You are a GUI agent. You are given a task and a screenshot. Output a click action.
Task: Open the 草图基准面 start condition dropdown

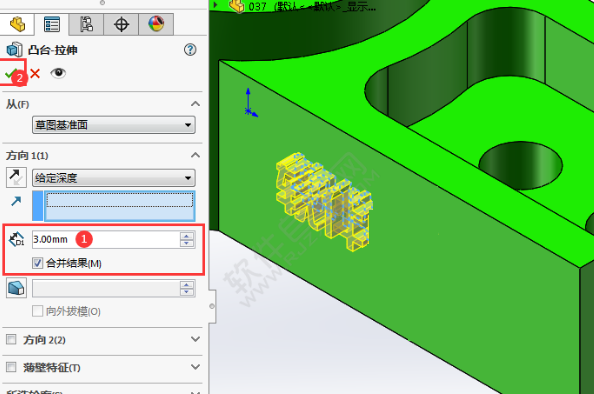(x=114, y=125)
